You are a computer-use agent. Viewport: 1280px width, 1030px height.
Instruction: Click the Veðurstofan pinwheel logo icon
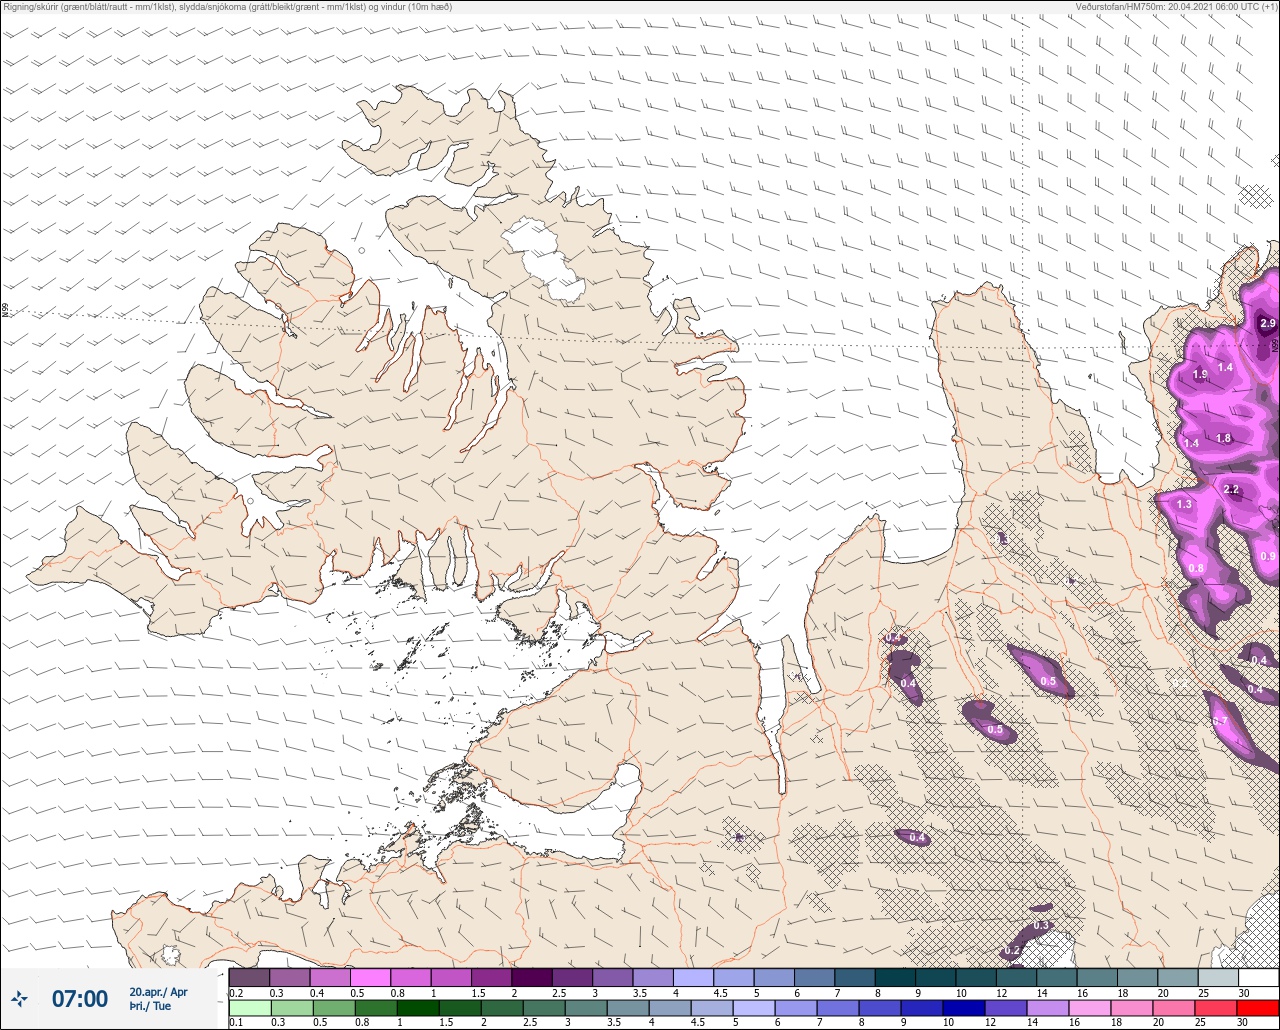click(19, 998)
